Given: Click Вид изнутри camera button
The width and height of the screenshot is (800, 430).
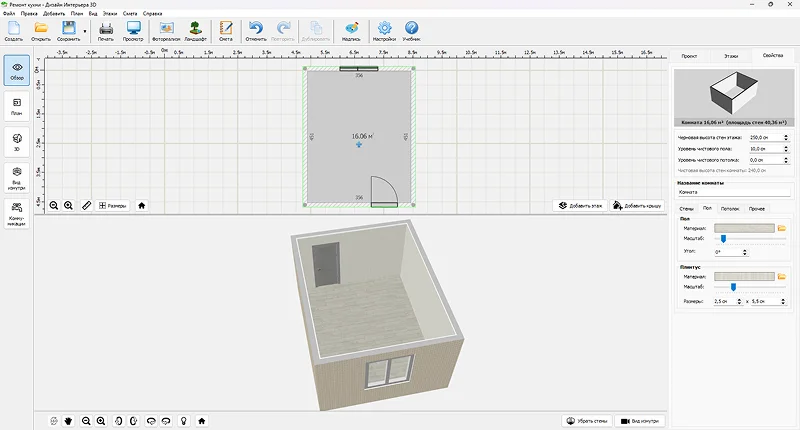Looking at the screenshot, I should (x=640, y=421).
